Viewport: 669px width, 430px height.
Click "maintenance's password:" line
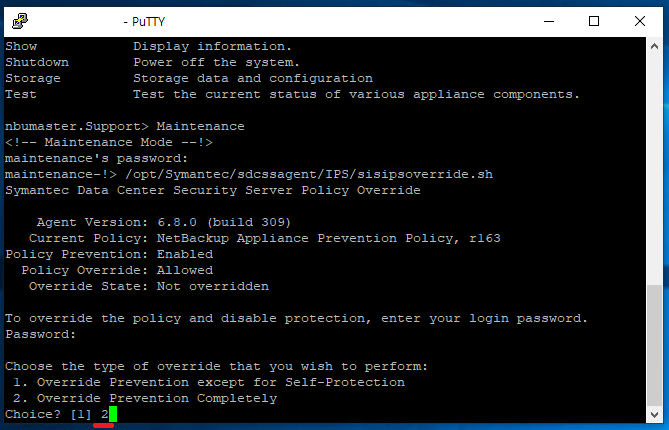click(x=96, y=158)
